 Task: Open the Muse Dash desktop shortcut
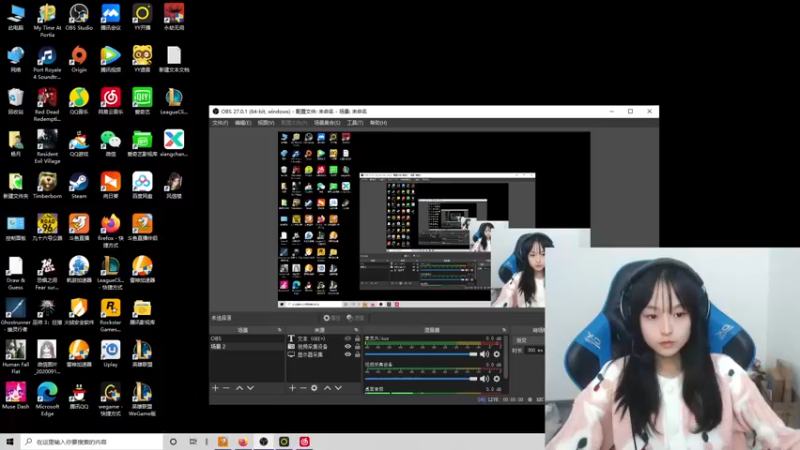[15, 396]
